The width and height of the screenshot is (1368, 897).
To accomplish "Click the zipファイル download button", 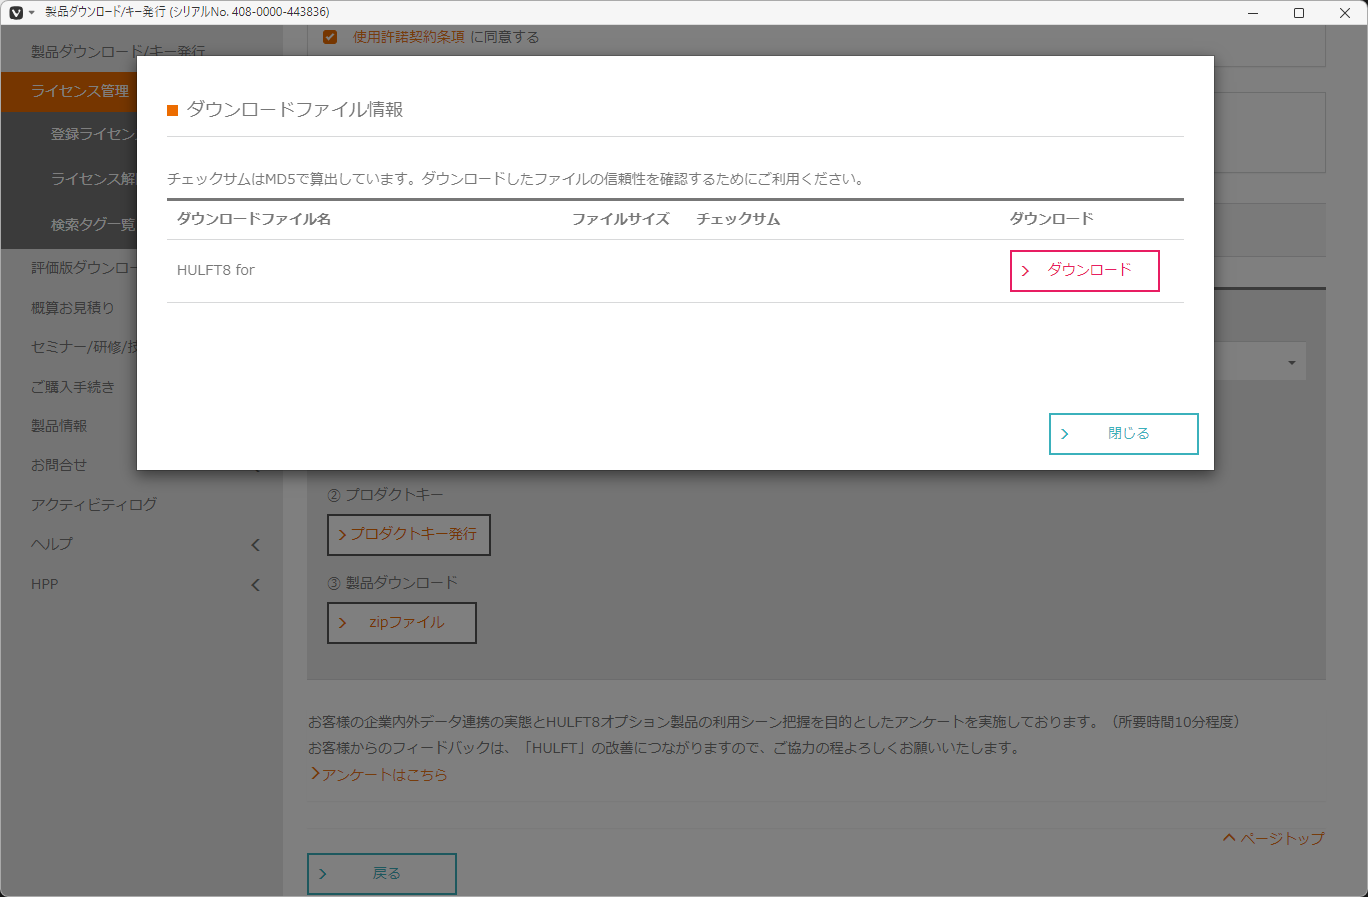I will (x=402, y=623).
